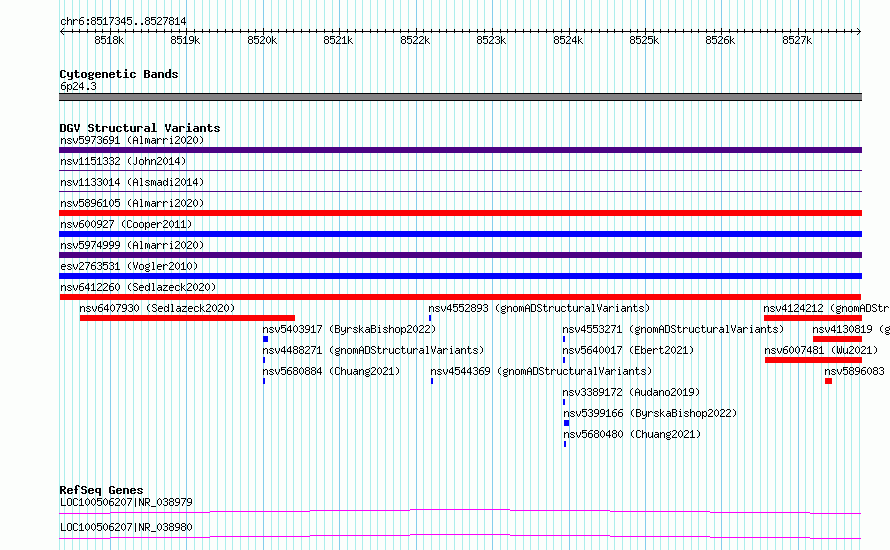Click the nsv5399166 (ByrskaBishop2022) label
This screenshot has height=550, width=890.
click(650, 413)
